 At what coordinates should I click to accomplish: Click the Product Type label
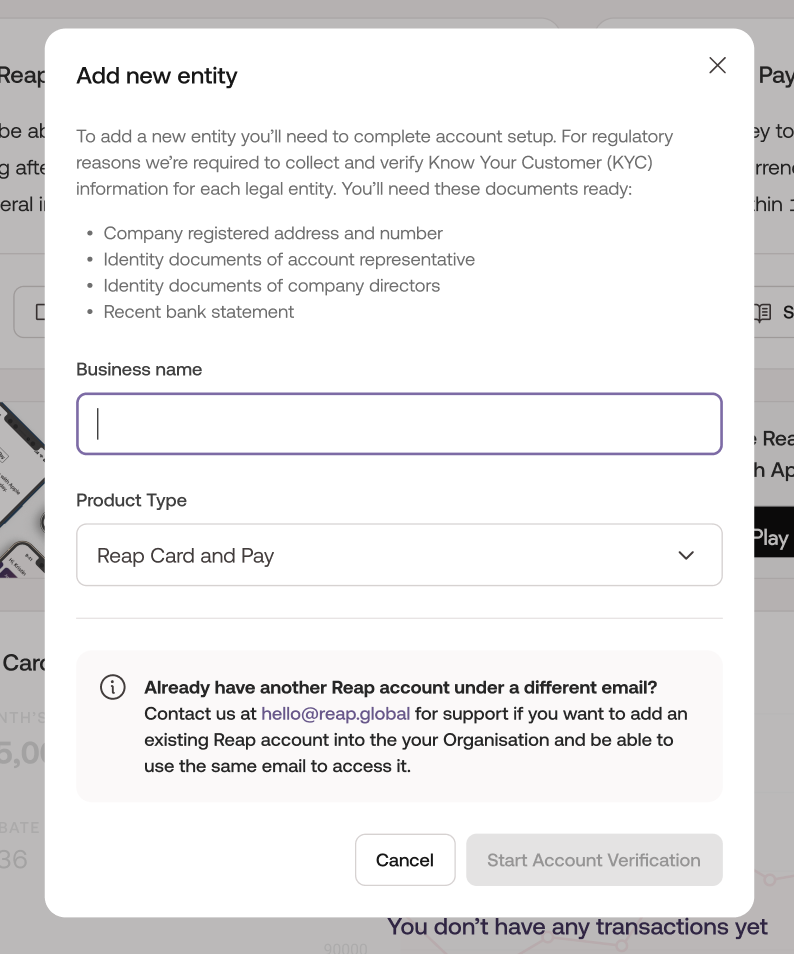(131, 500)
